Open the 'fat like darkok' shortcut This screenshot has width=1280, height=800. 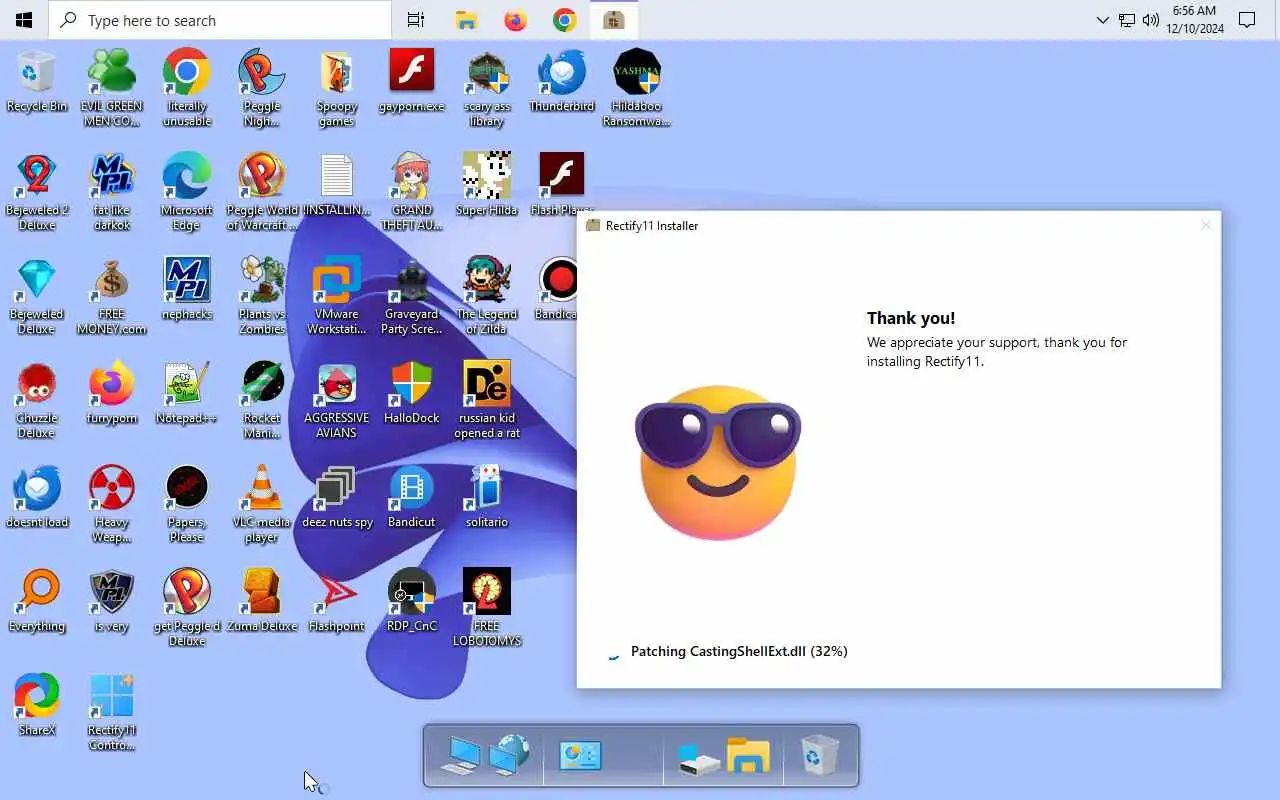pos(112,192)
